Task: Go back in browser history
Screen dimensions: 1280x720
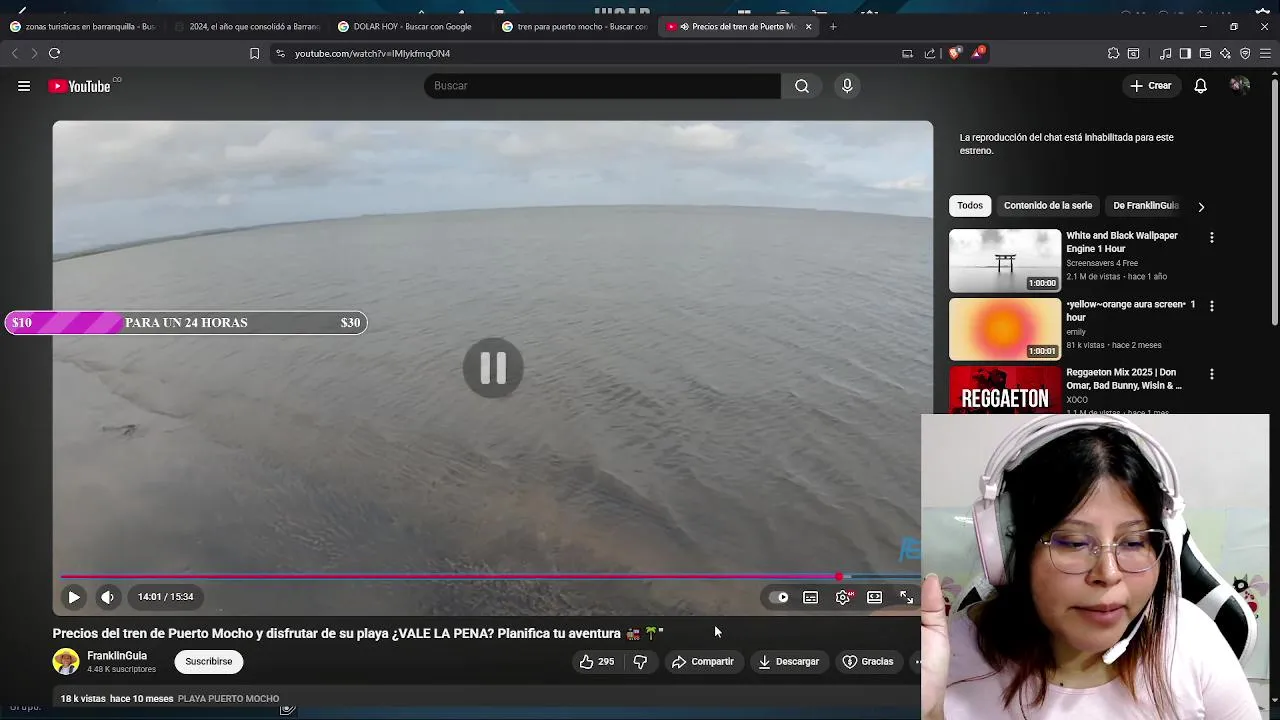Action: pos(14,53)
